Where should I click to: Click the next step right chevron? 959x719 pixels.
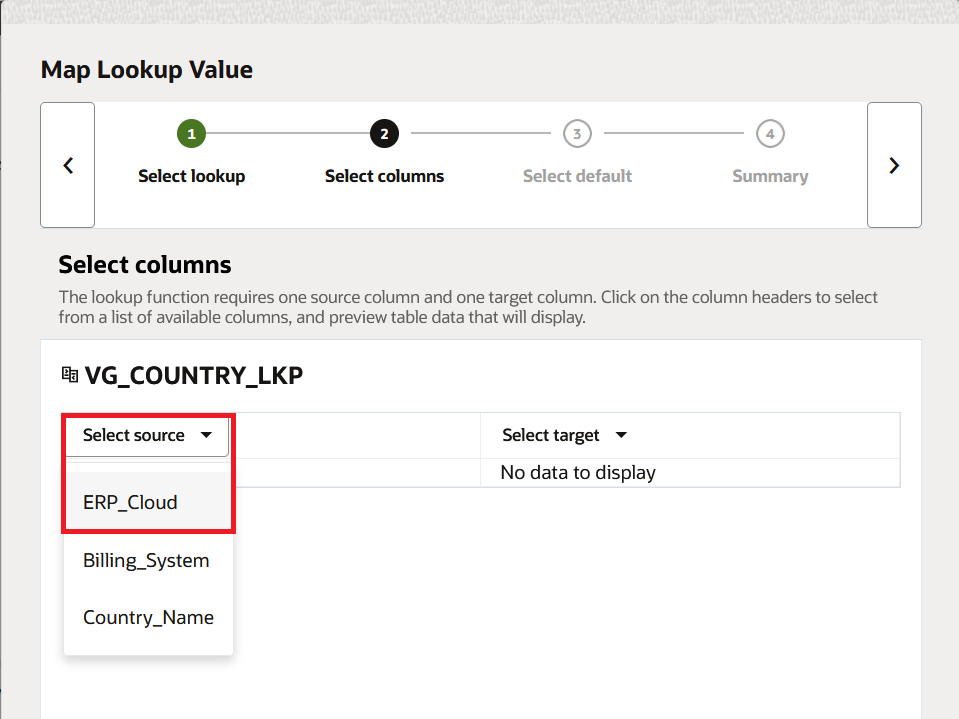(894, 166)
